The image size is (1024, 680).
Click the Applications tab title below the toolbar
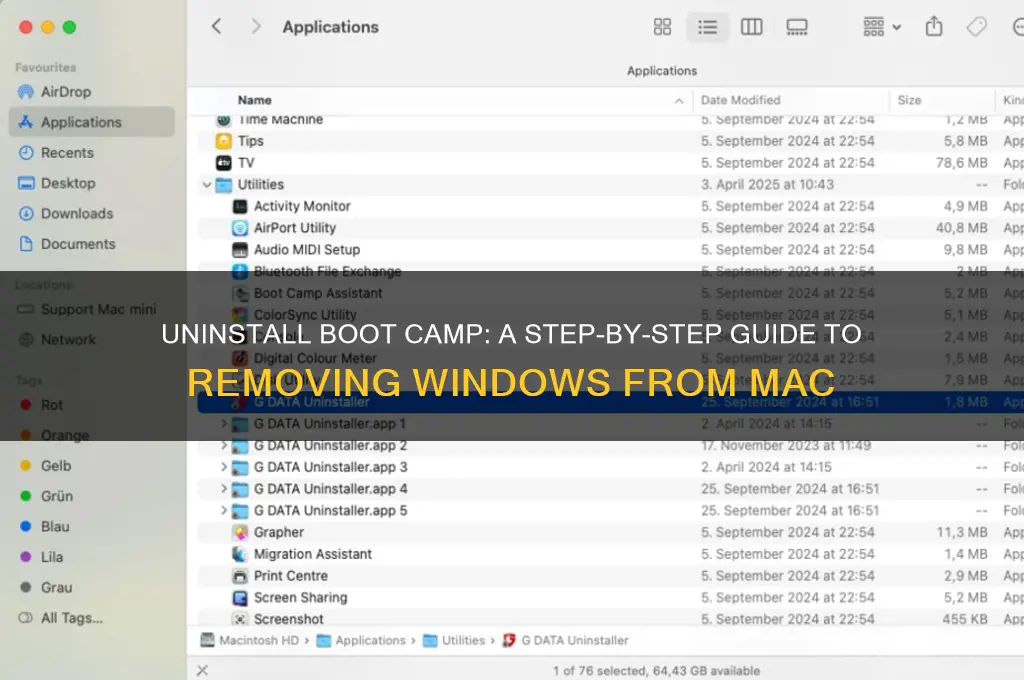pyautogui.click(x=662, y=71)
